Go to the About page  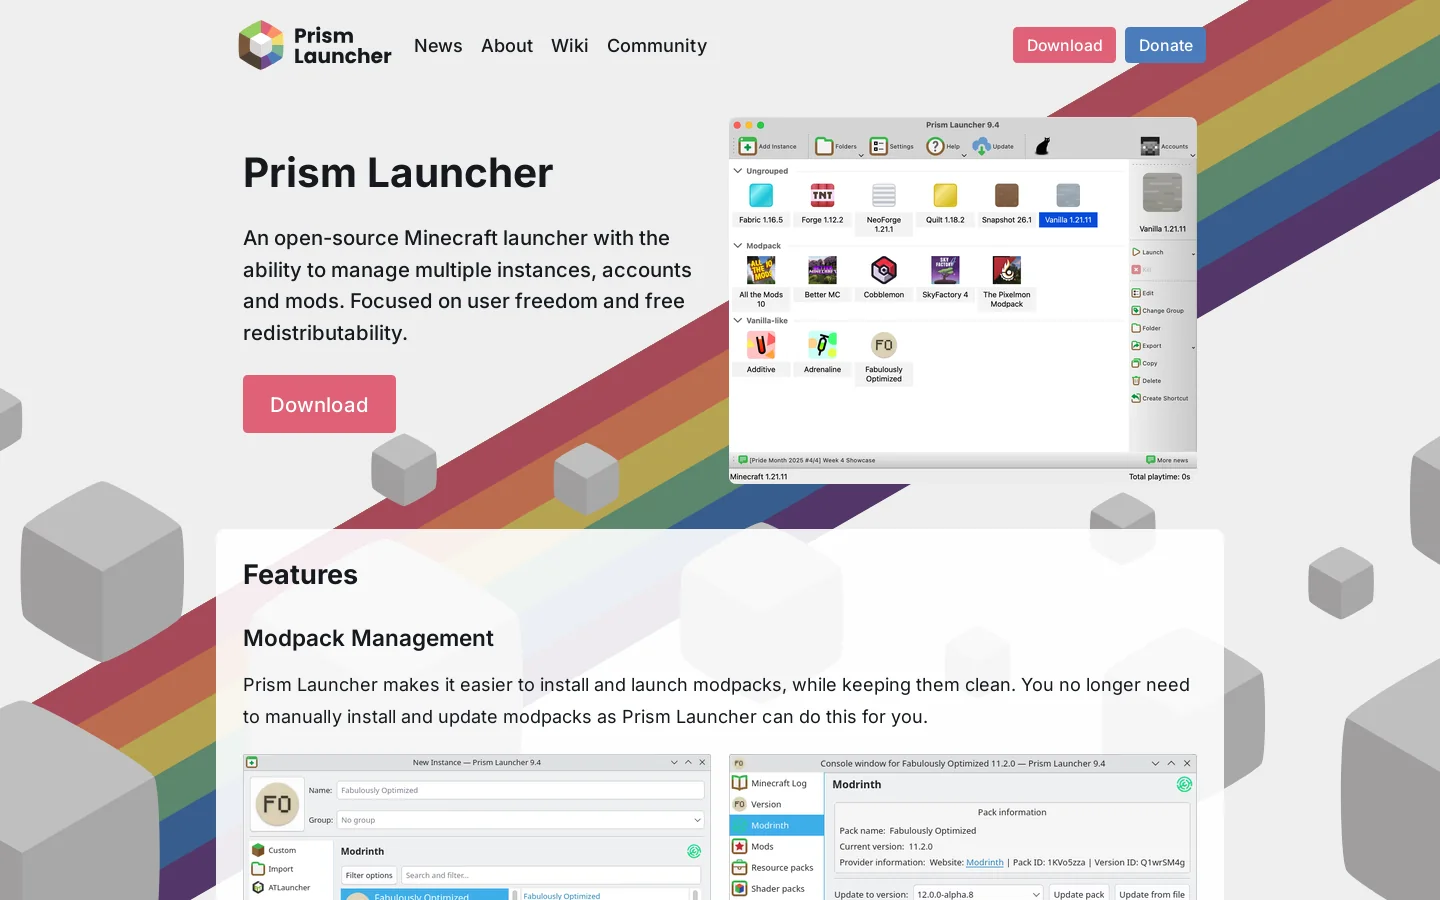click(x=507, y=45)
